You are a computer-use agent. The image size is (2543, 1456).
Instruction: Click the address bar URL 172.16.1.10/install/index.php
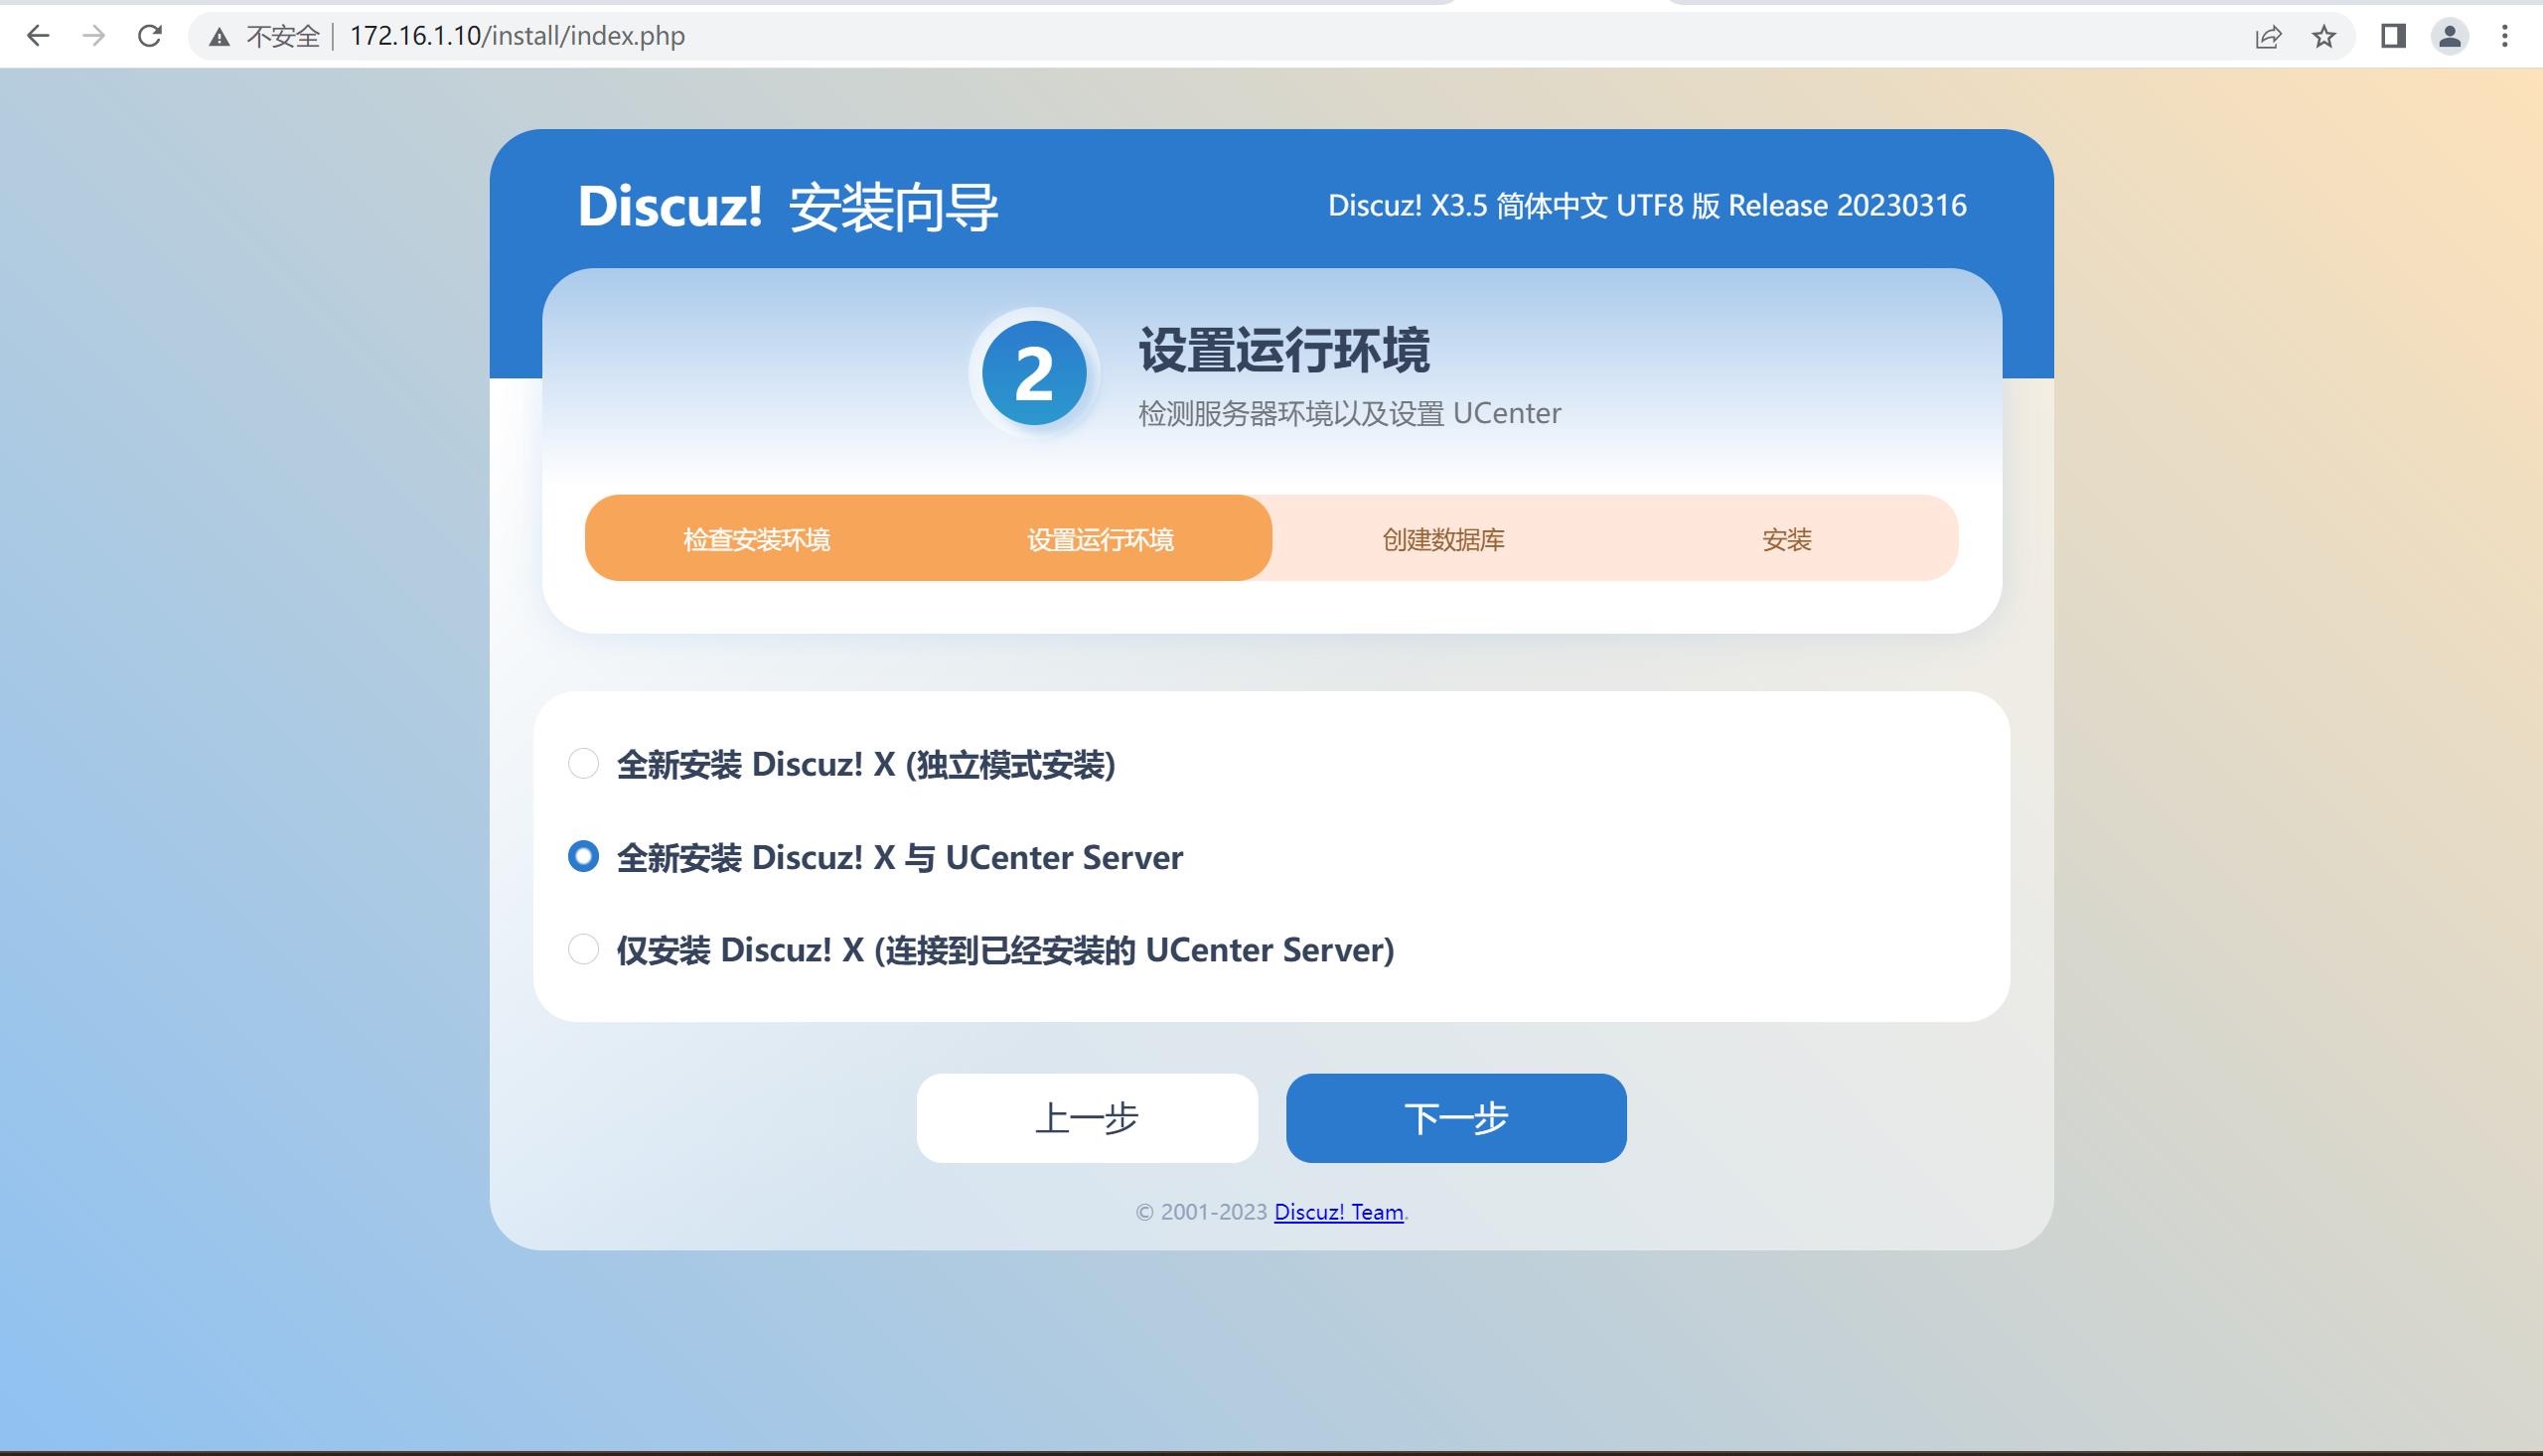tap(517, 36)
